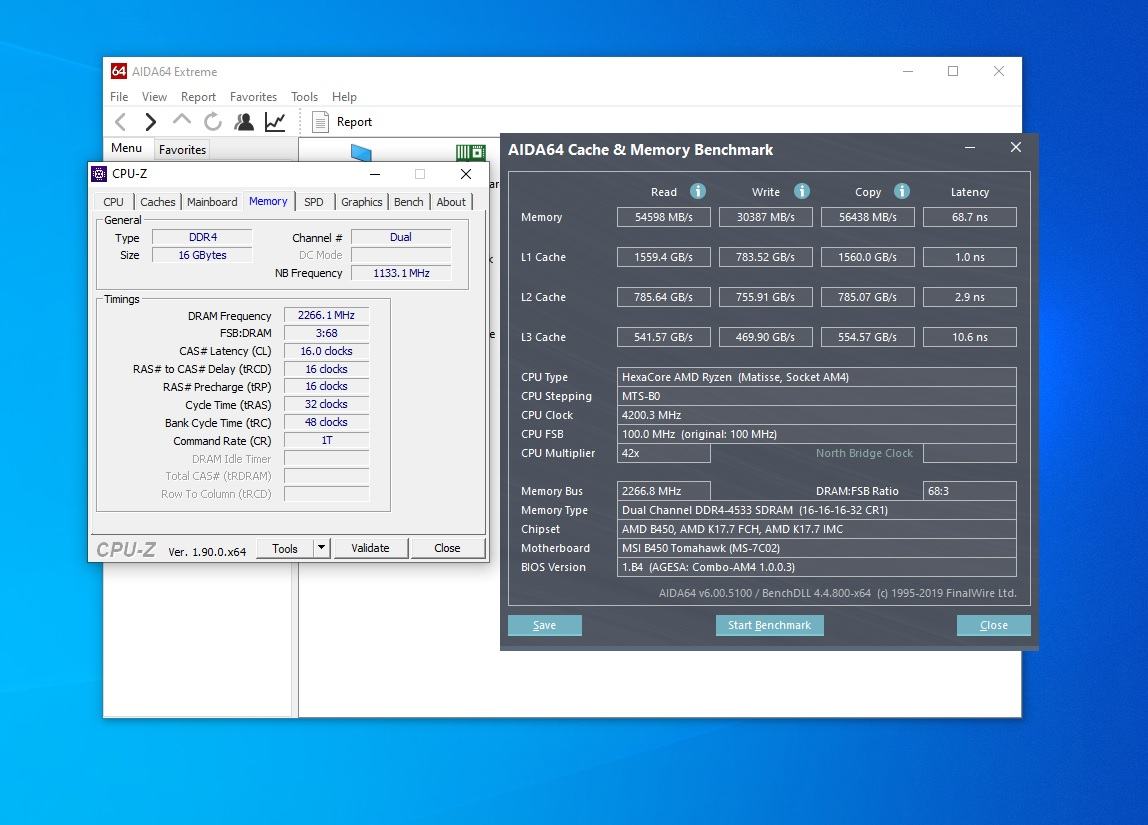Switch to the SPD tab in CPU-Z
Viewport: 1148px width, 825px height.
click(x=313, y=202)
